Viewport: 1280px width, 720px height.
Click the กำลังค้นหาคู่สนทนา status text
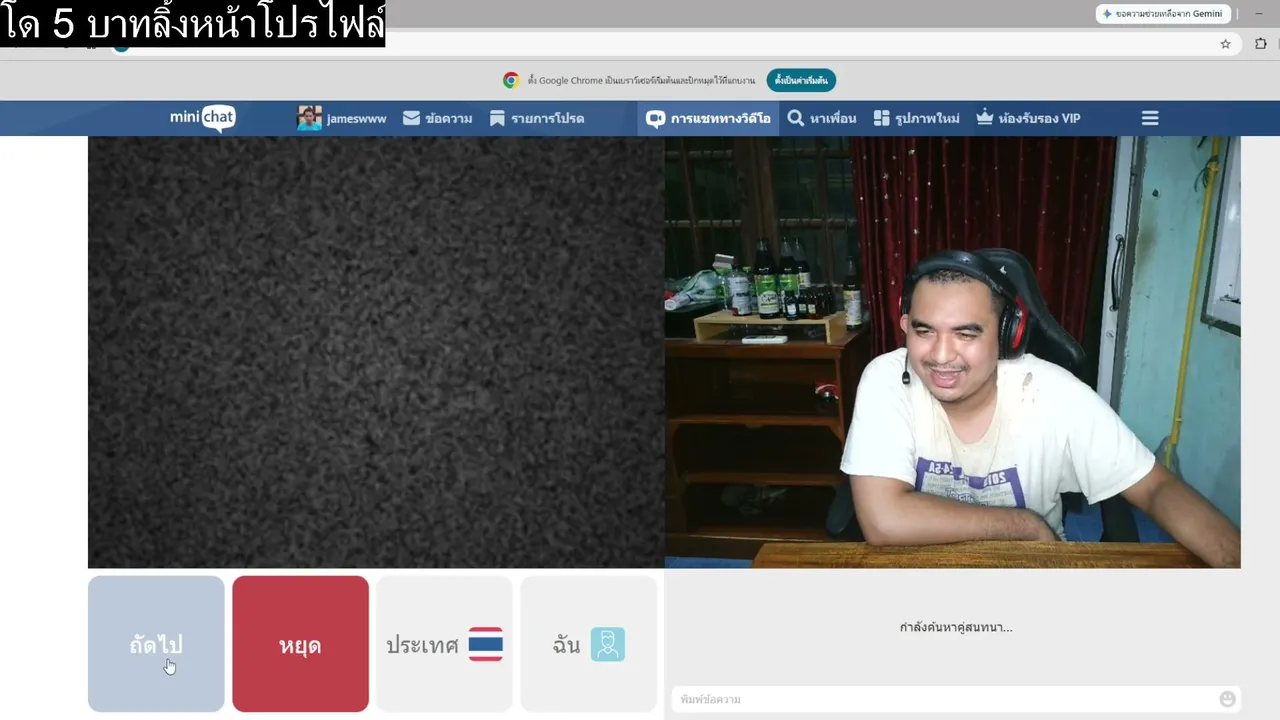(956, 628)
